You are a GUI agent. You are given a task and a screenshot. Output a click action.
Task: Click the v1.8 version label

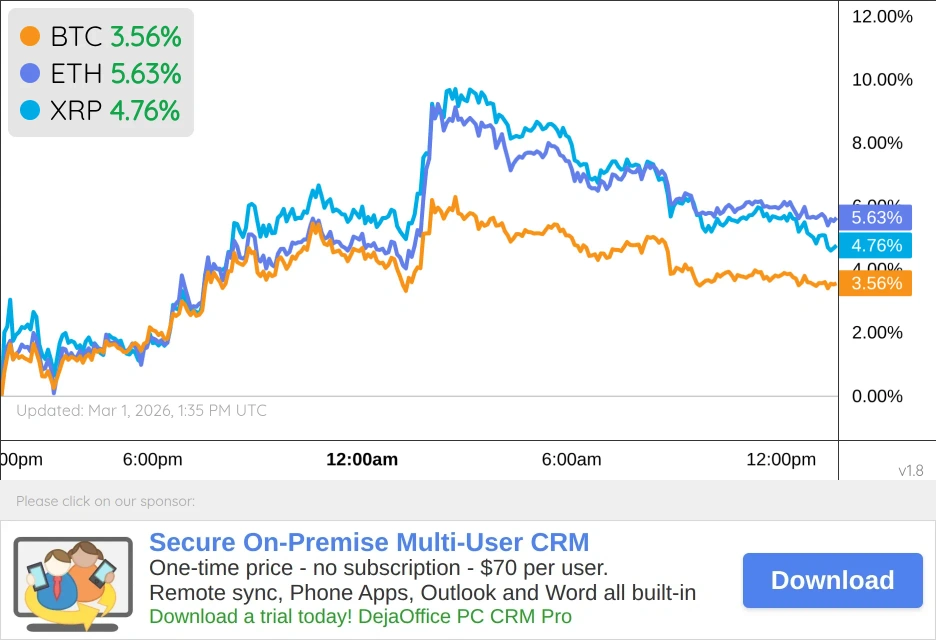click(x=911, y=470)
